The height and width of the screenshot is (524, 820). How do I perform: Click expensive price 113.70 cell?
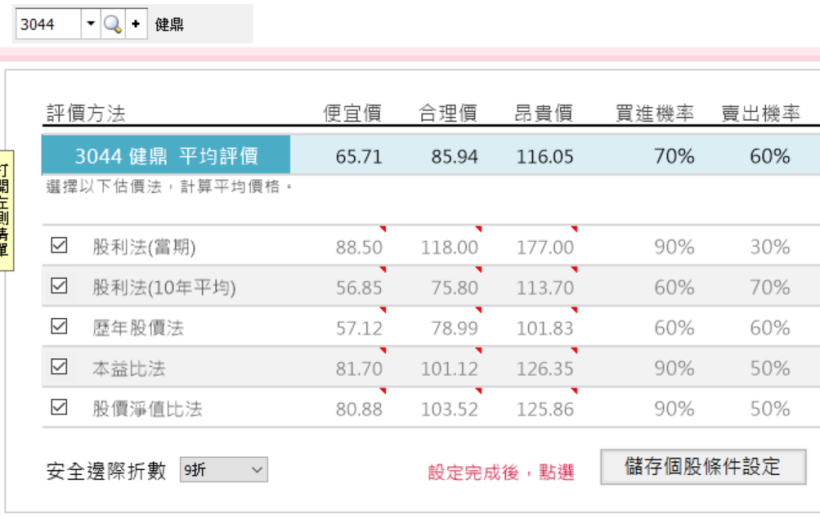click(x=545, y=287)
